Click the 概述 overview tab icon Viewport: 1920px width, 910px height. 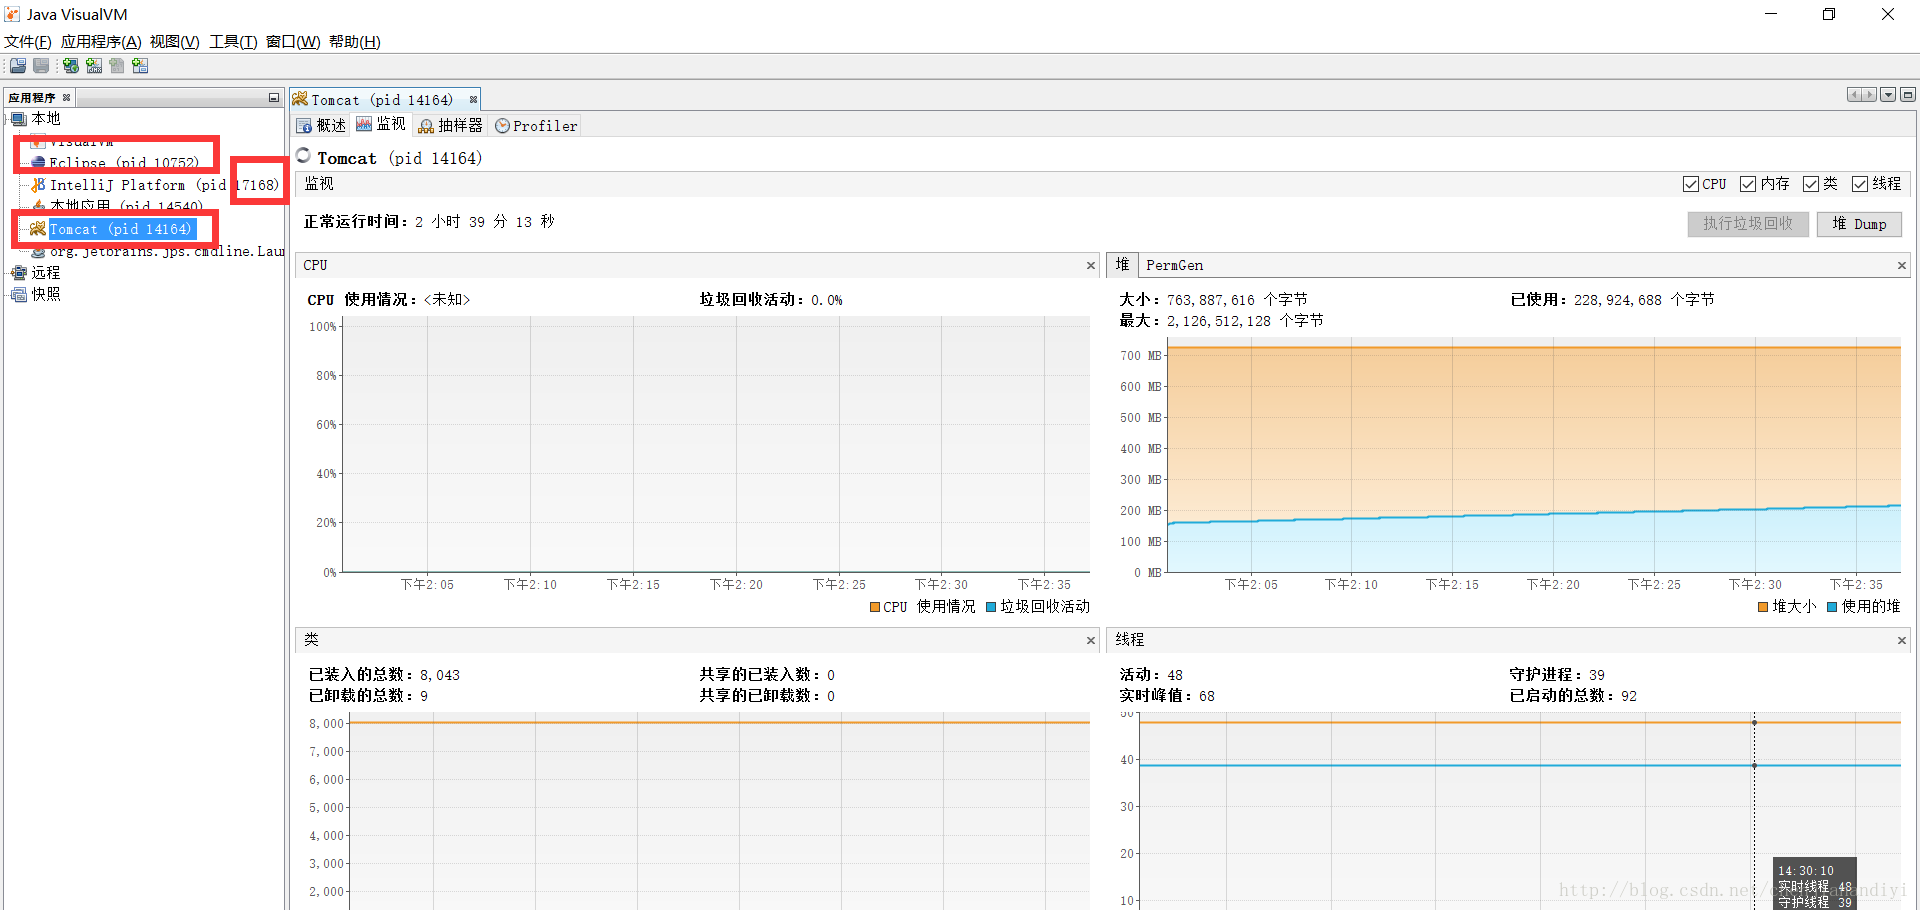[305, 126]
